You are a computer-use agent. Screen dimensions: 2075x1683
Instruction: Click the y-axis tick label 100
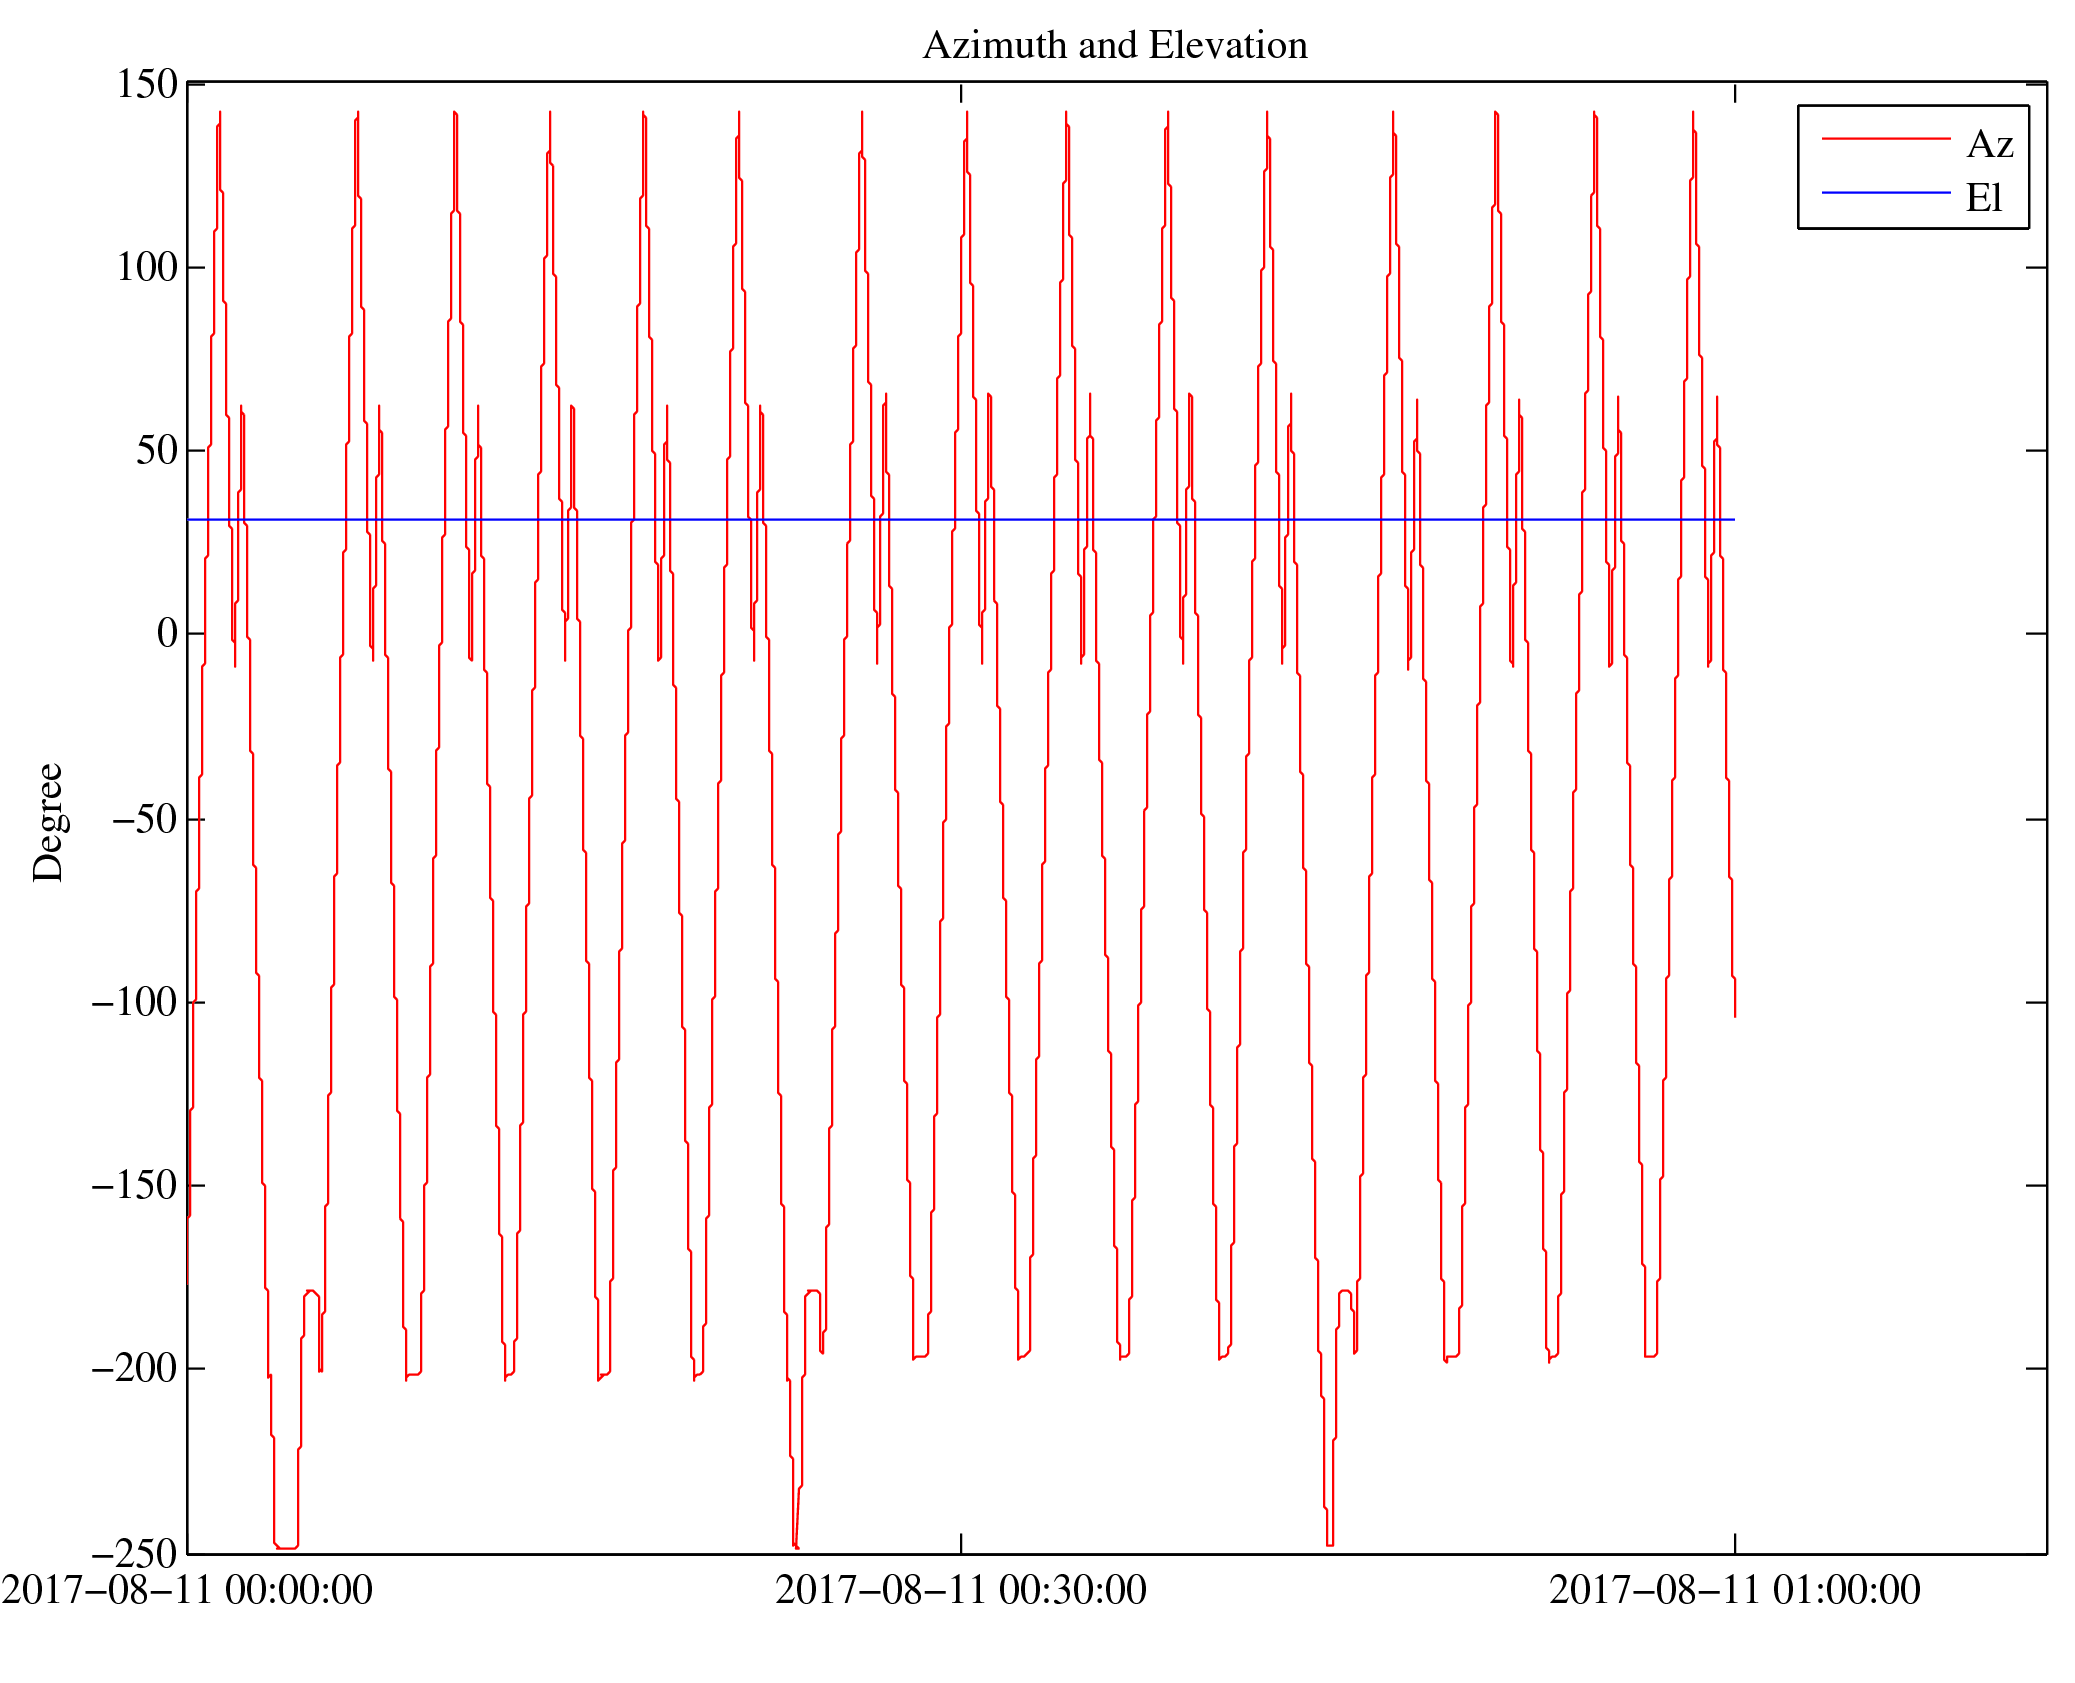click(147, 267)
